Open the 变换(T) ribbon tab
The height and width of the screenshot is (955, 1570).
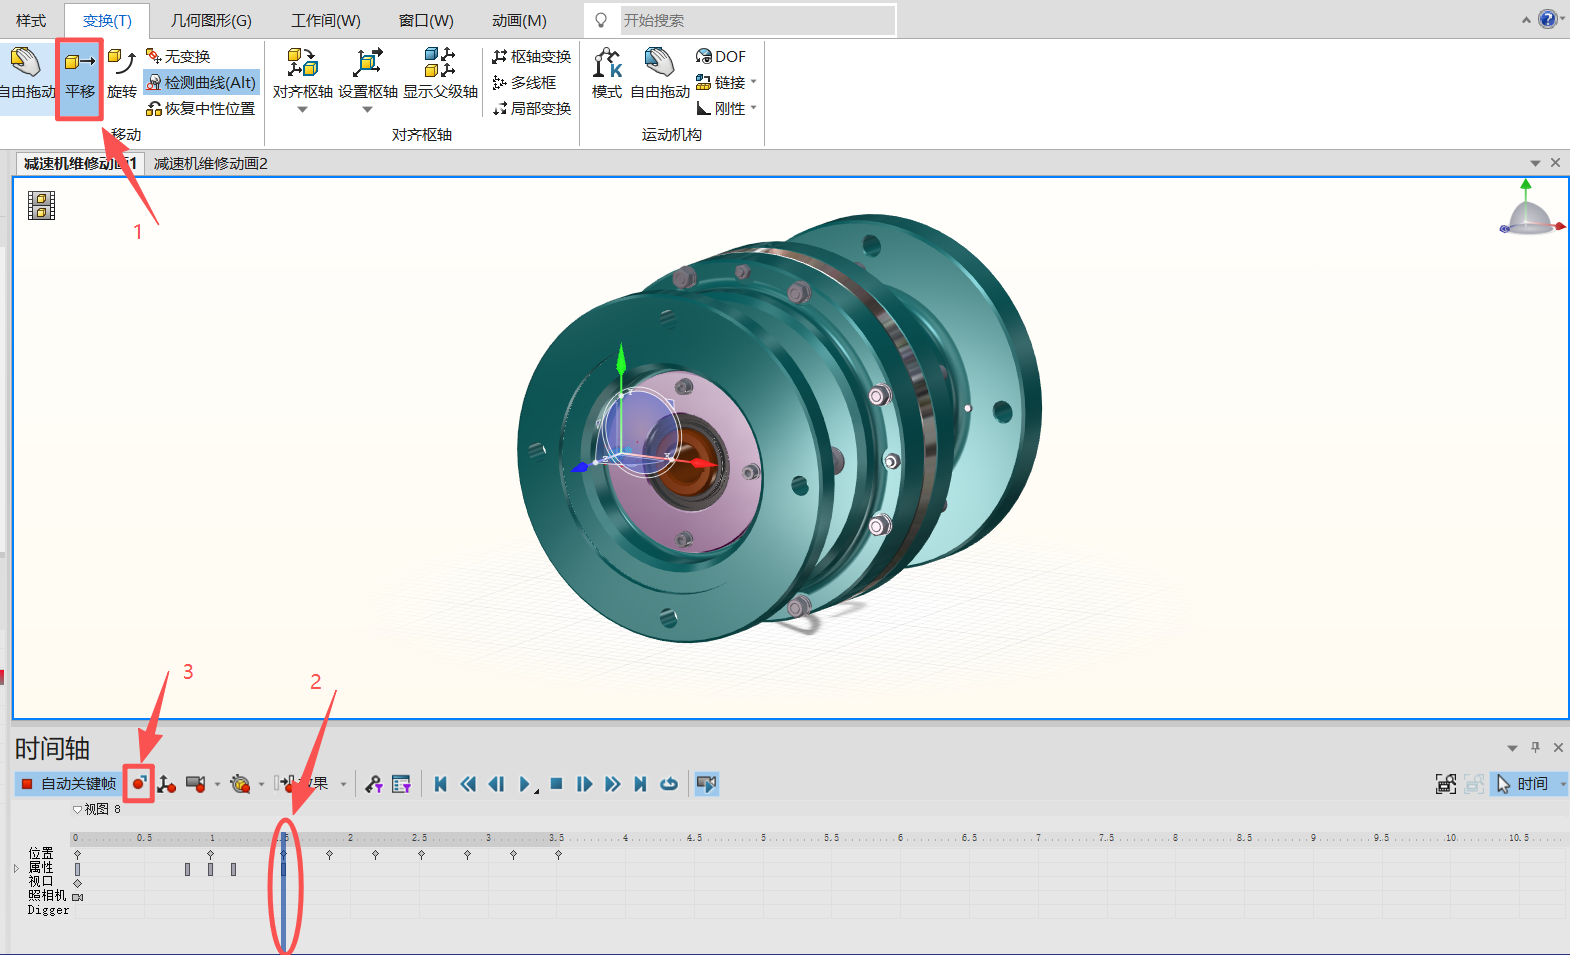[x=107, y=20]
